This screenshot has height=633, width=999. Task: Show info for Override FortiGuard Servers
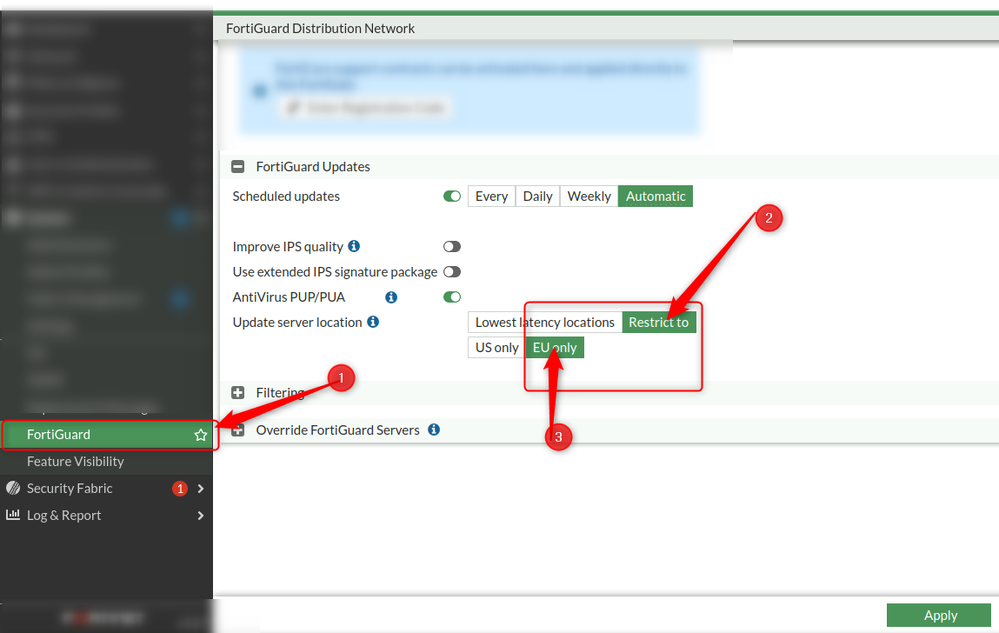tap(434, 429)
